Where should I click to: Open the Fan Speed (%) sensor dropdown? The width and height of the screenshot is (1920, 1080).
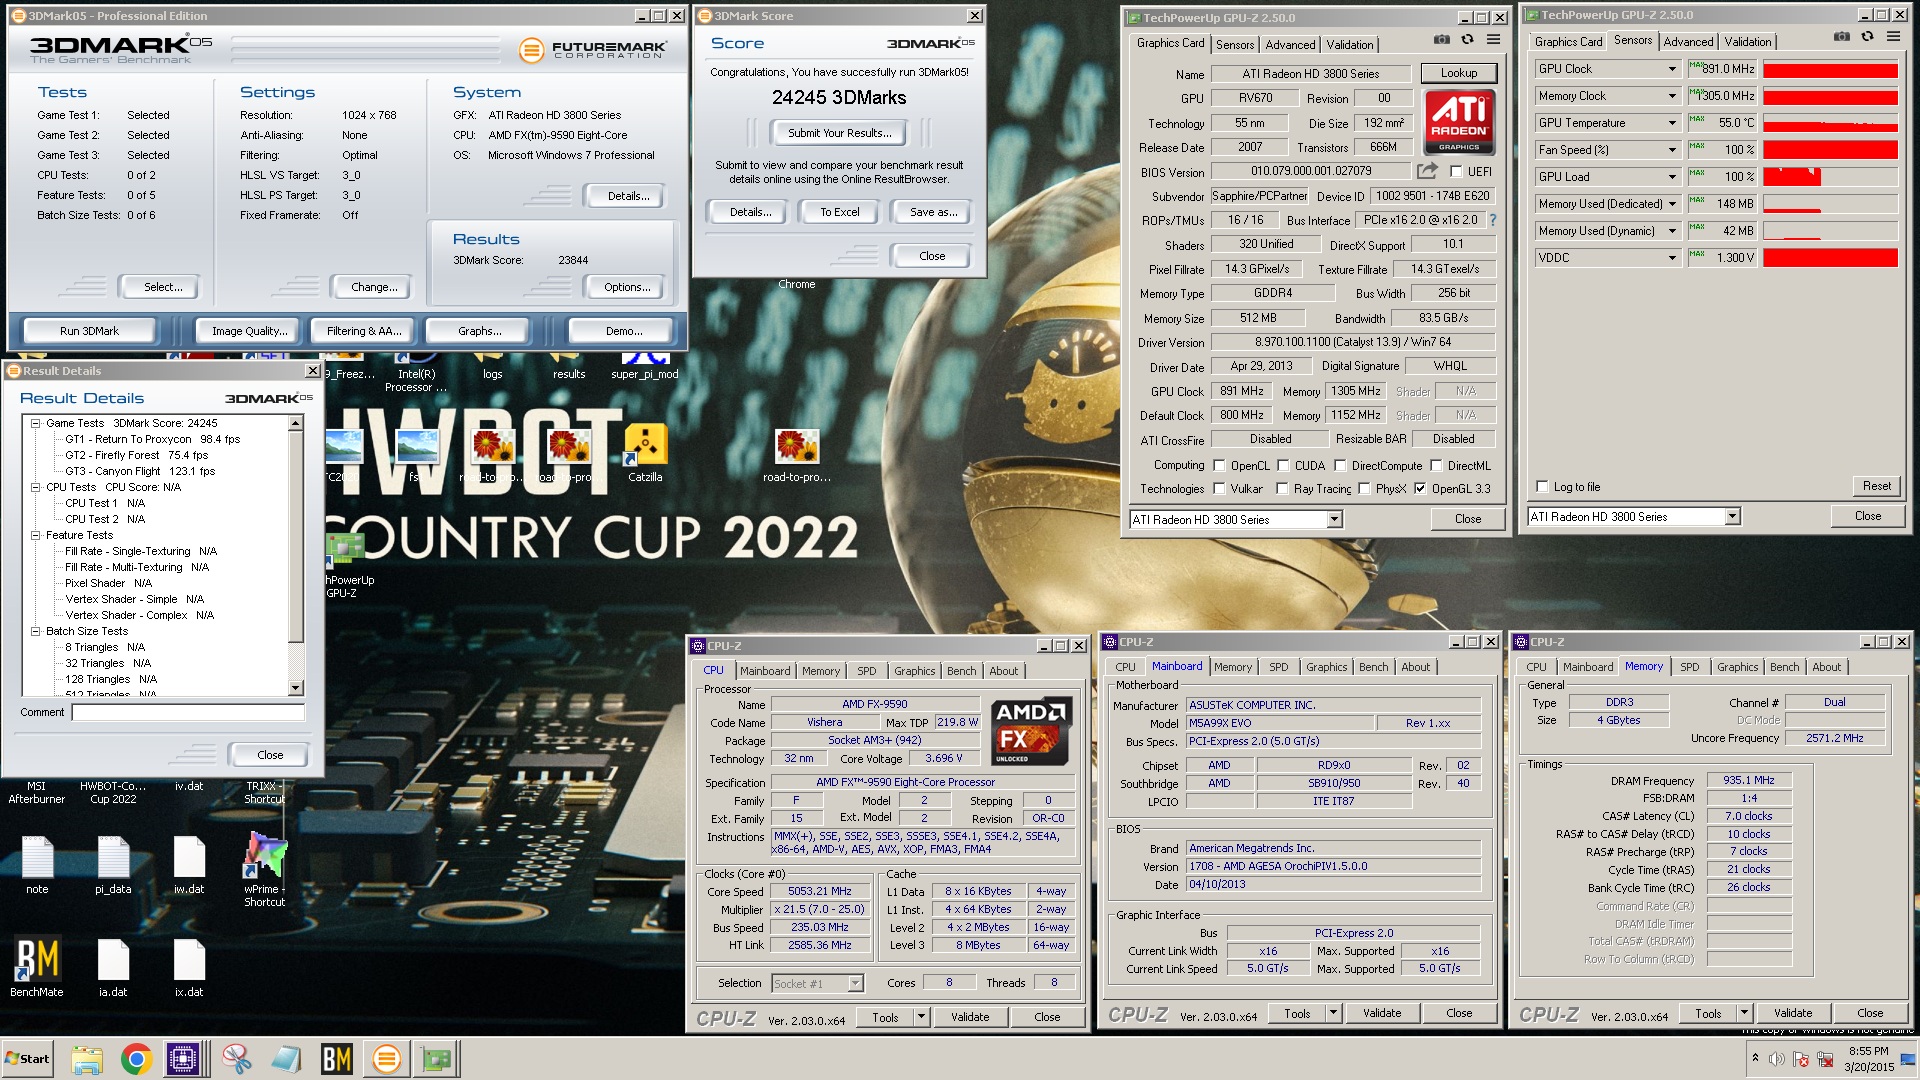[x=1672, y=150]
